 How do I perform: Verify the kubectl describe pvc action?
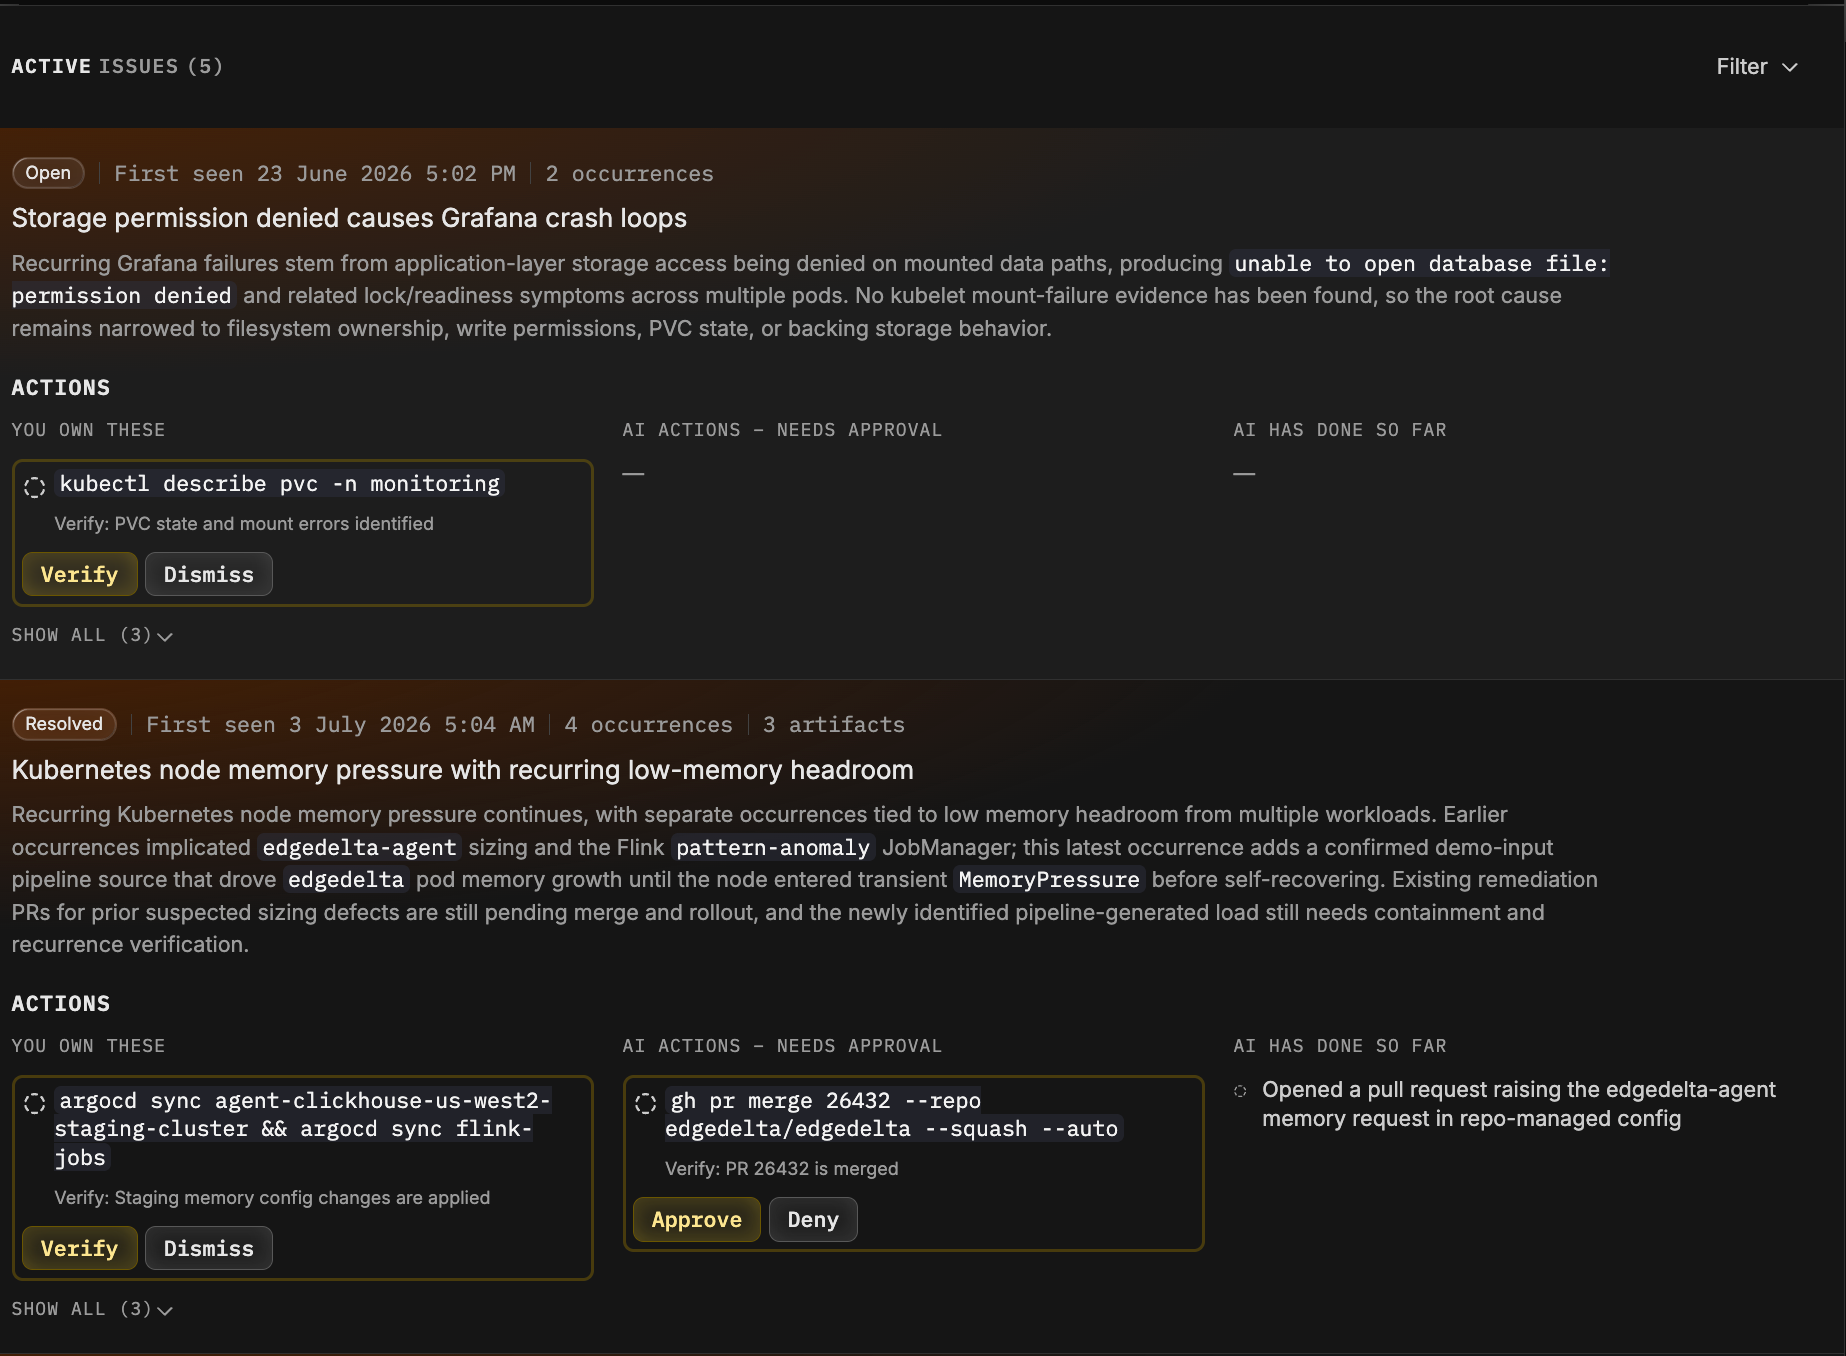pyautogui.click(x=80, y=574)
